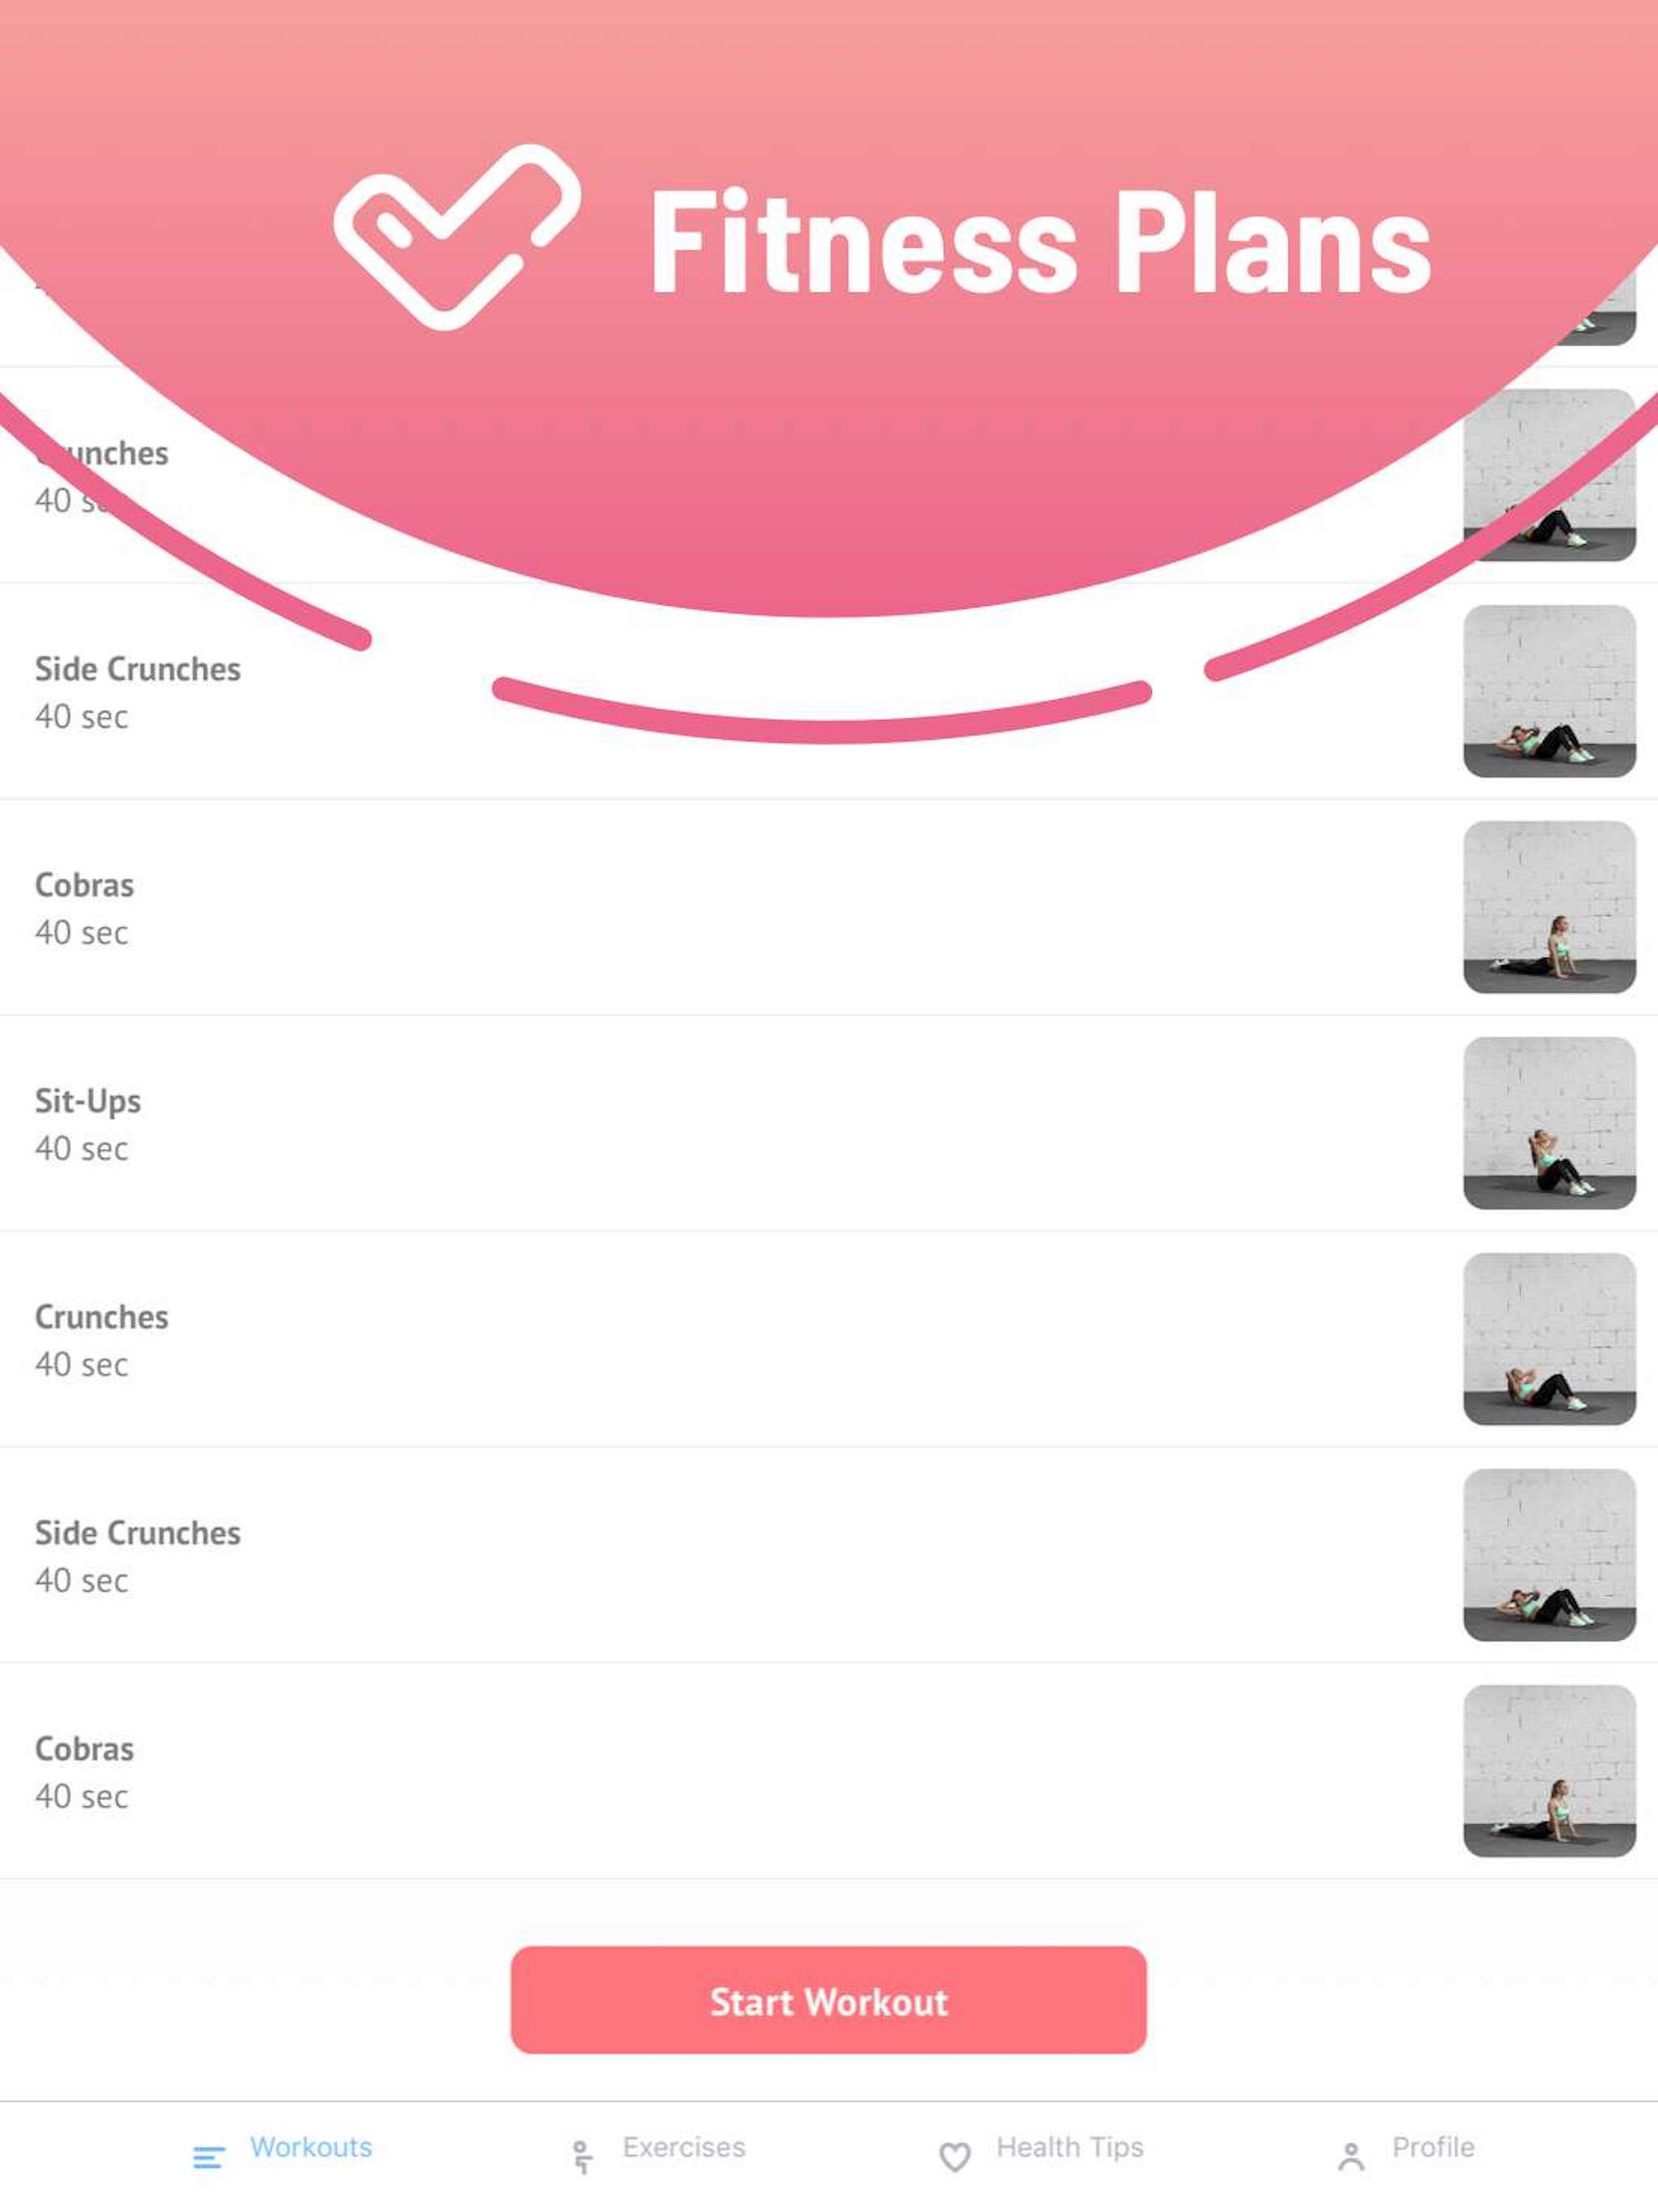Click the Fitness Plans banner title
Image resolution: width=1658 pixels, height=2212 pixels.
point(1040,243)
